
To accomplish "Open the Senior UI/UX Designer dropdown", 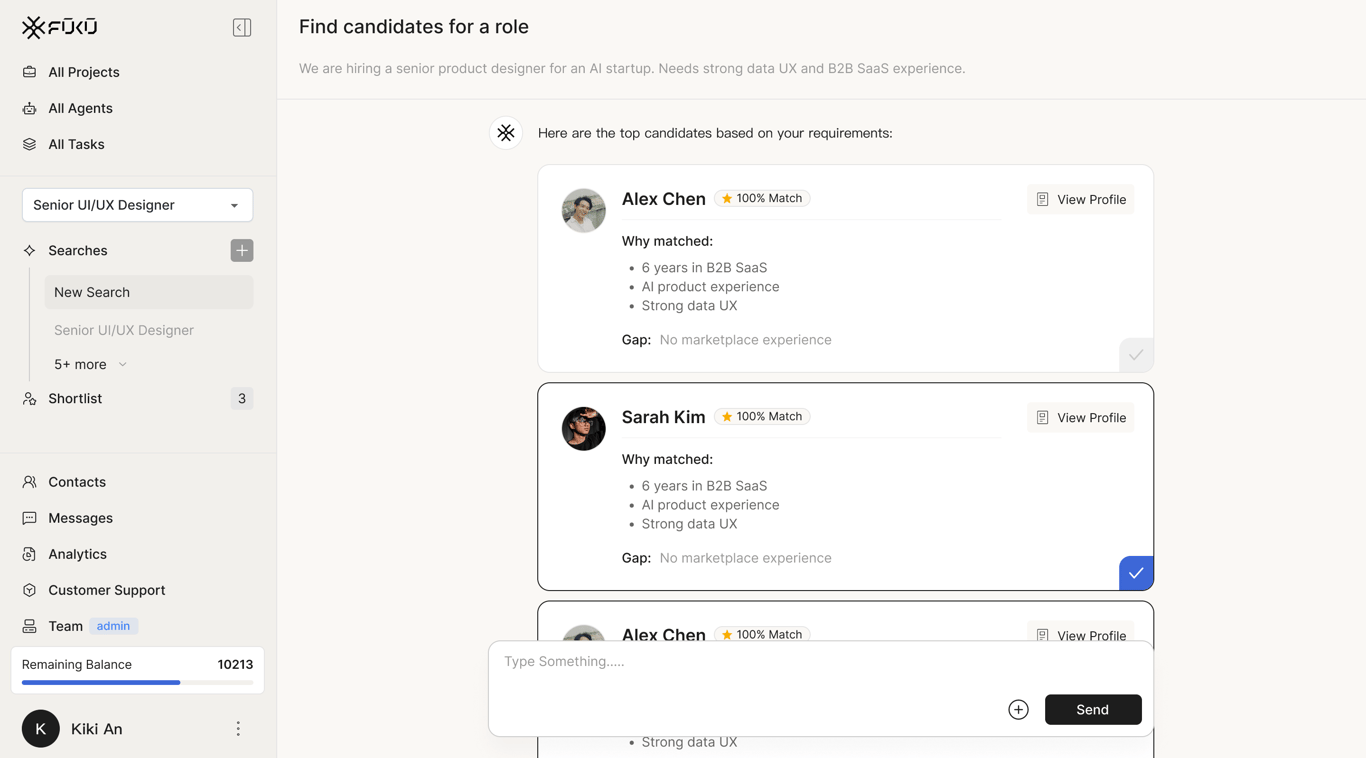I will [x=137, y=205].
